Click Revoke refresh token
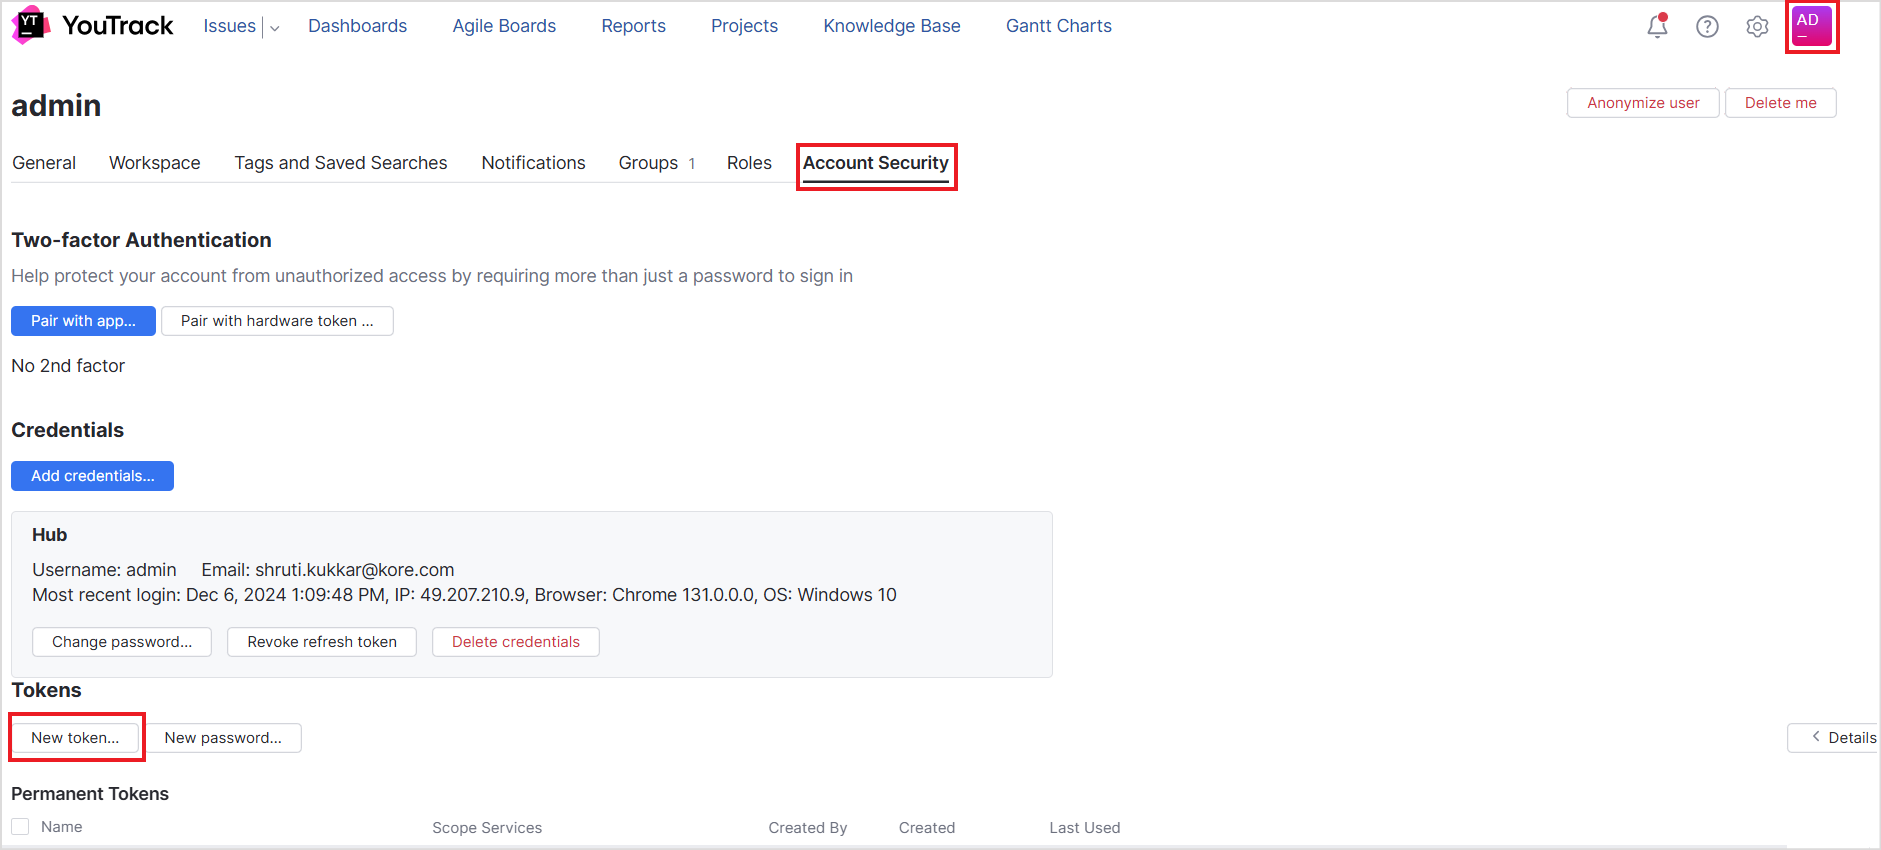 [322, 642]
